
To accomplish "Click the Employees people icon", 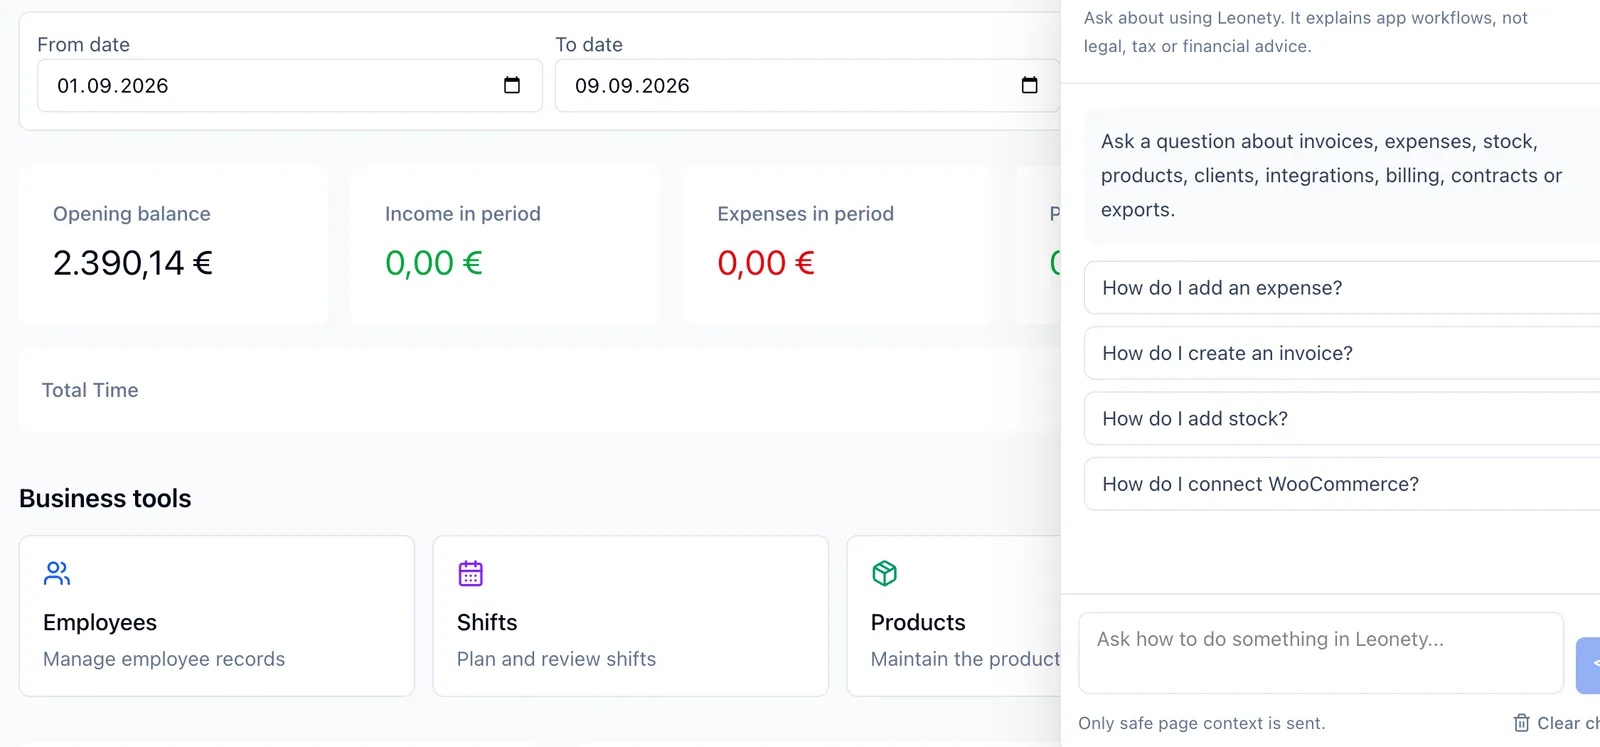I will pos(57,573).
